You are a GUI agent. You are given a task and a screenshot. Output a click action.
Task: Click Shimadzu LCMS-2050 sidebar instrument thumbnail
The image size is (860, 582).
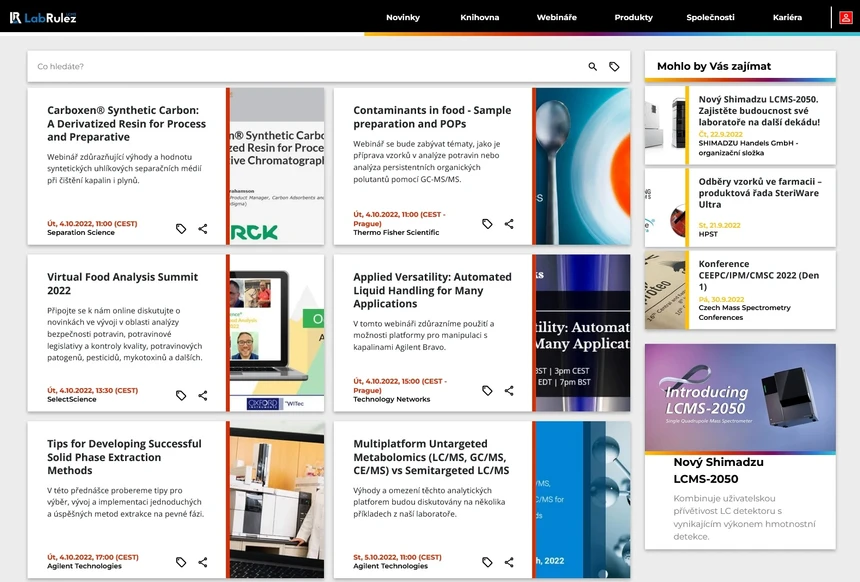tap(665, 125)
